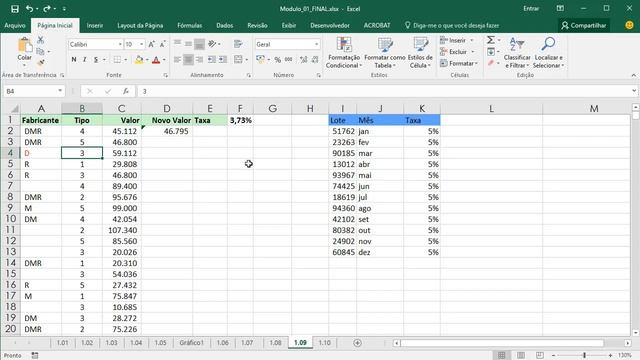
Task: Open the Estilos de Célula dropdown
Action: click(x=420, y=52)
